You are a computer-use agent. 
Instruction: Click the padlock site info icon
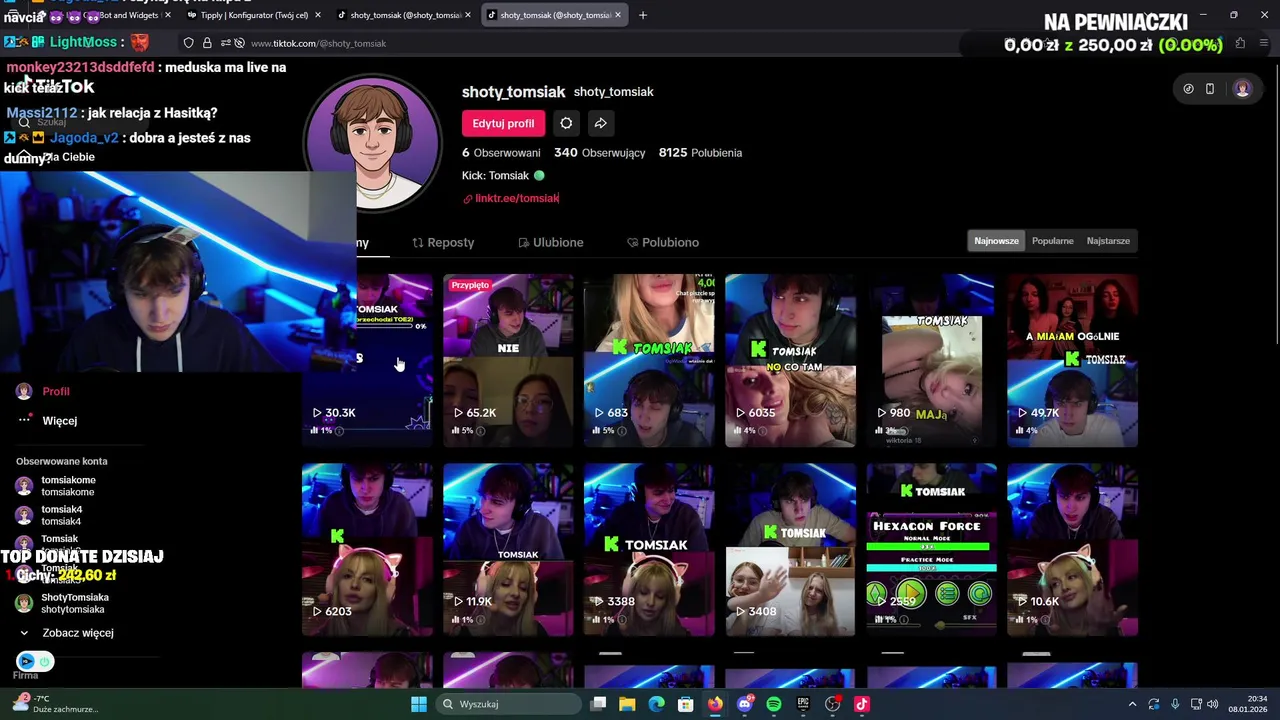[207, 43]
